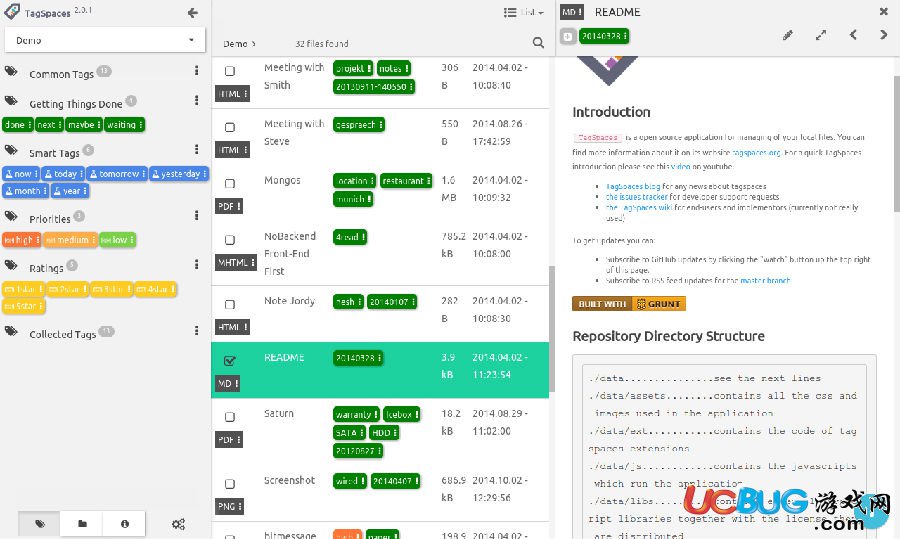Image resolution: width=900 pixels, height=539 pixels.
Task: Click the Built with Grunt badge
Action: click(629, 304)
